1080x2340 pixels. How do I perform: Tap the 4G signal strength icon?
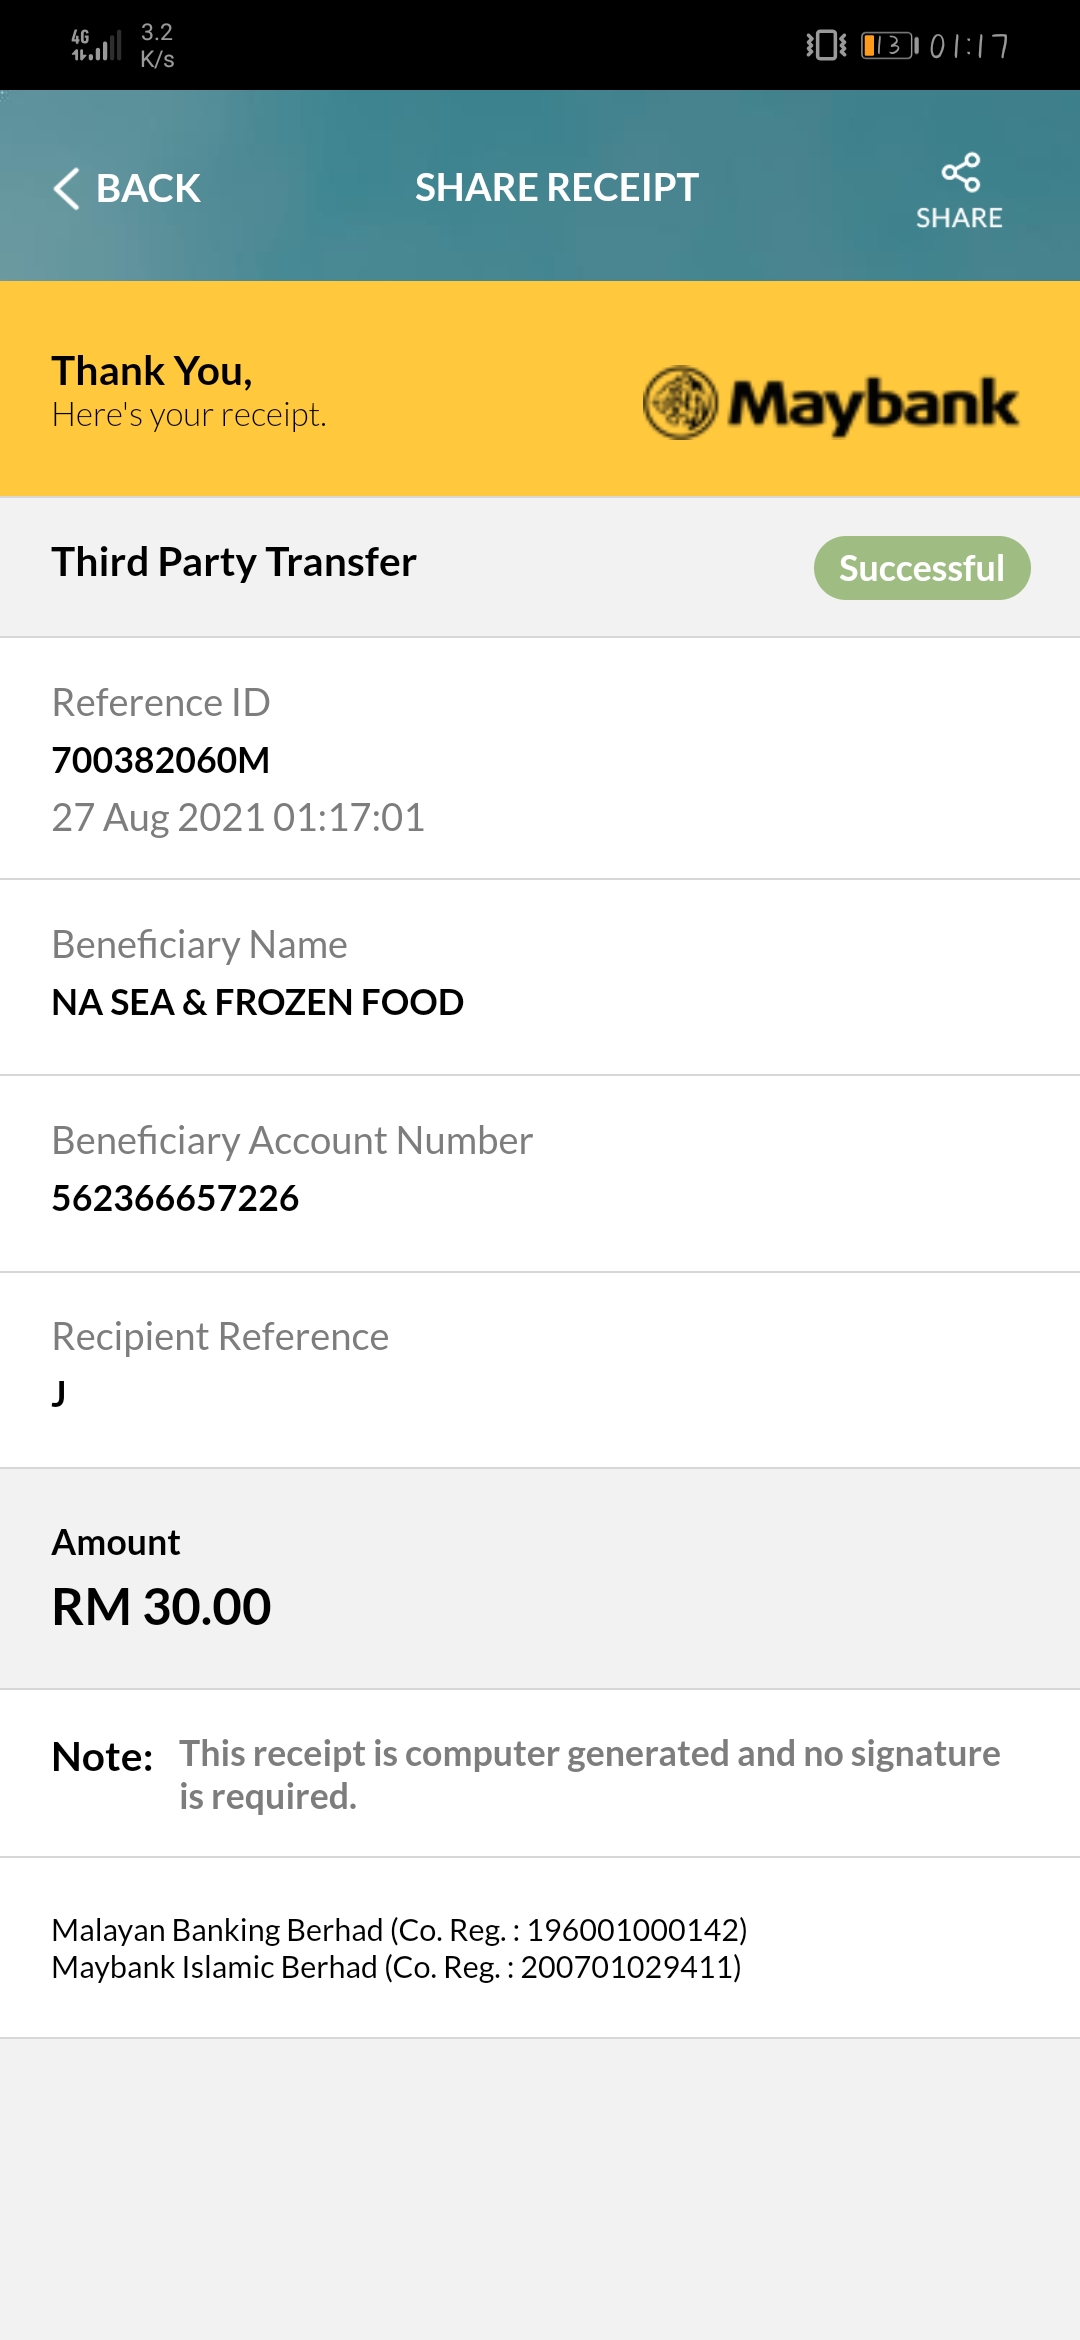click(96, 45)
